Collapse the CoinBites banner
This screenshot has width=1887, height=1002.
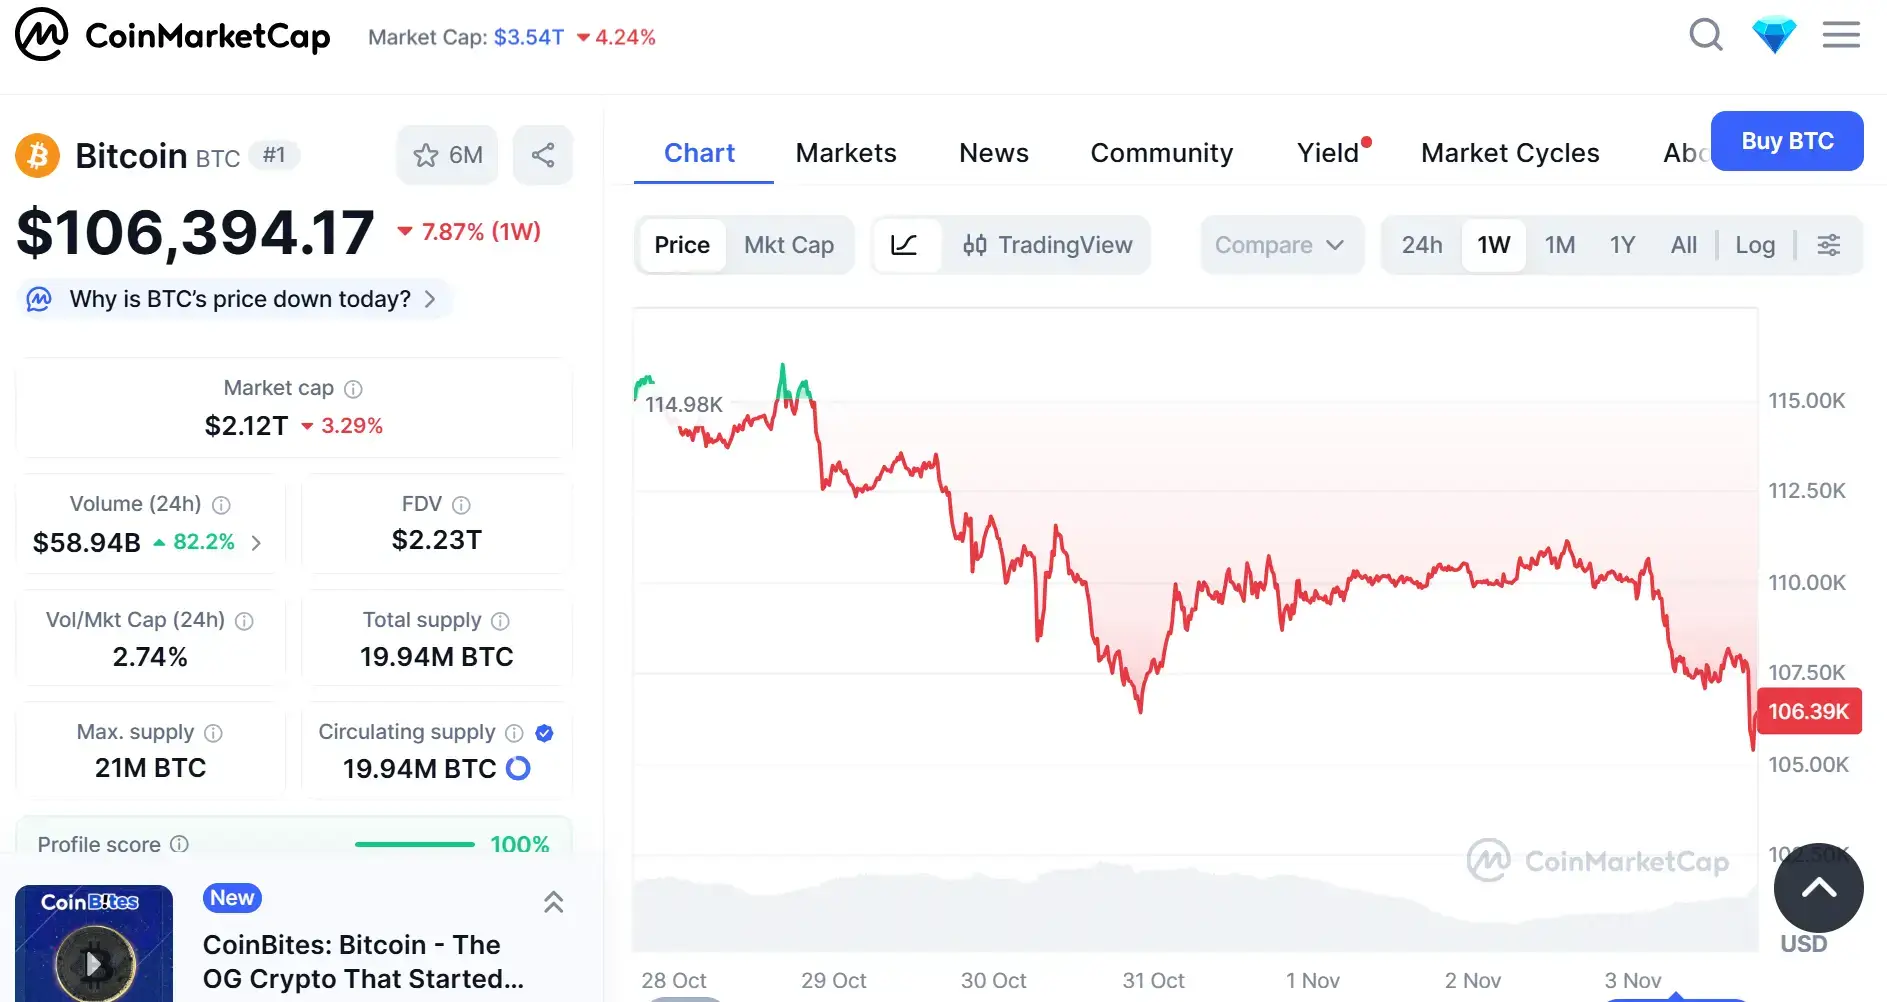click(553, 902)
